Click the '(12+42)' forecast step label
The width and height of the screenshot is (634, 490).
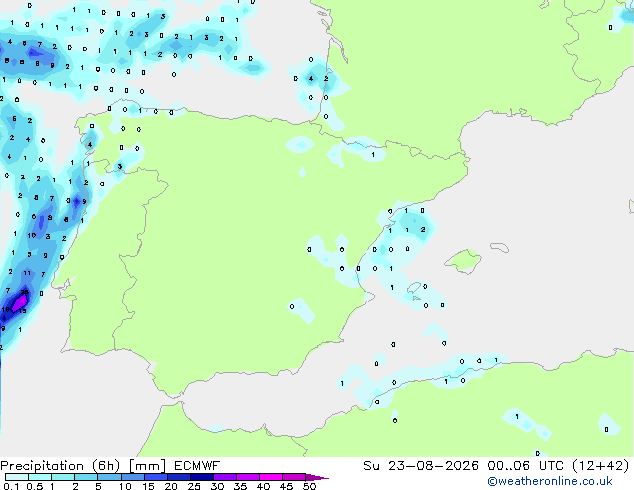pyautogui.click(x=601, y=466)
